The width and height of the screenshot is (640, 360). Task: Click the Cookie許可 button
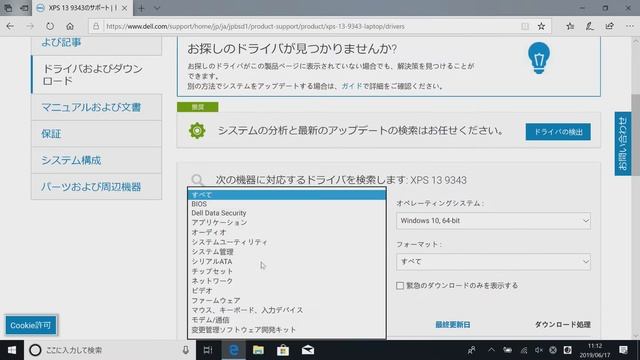pos(31,325)
